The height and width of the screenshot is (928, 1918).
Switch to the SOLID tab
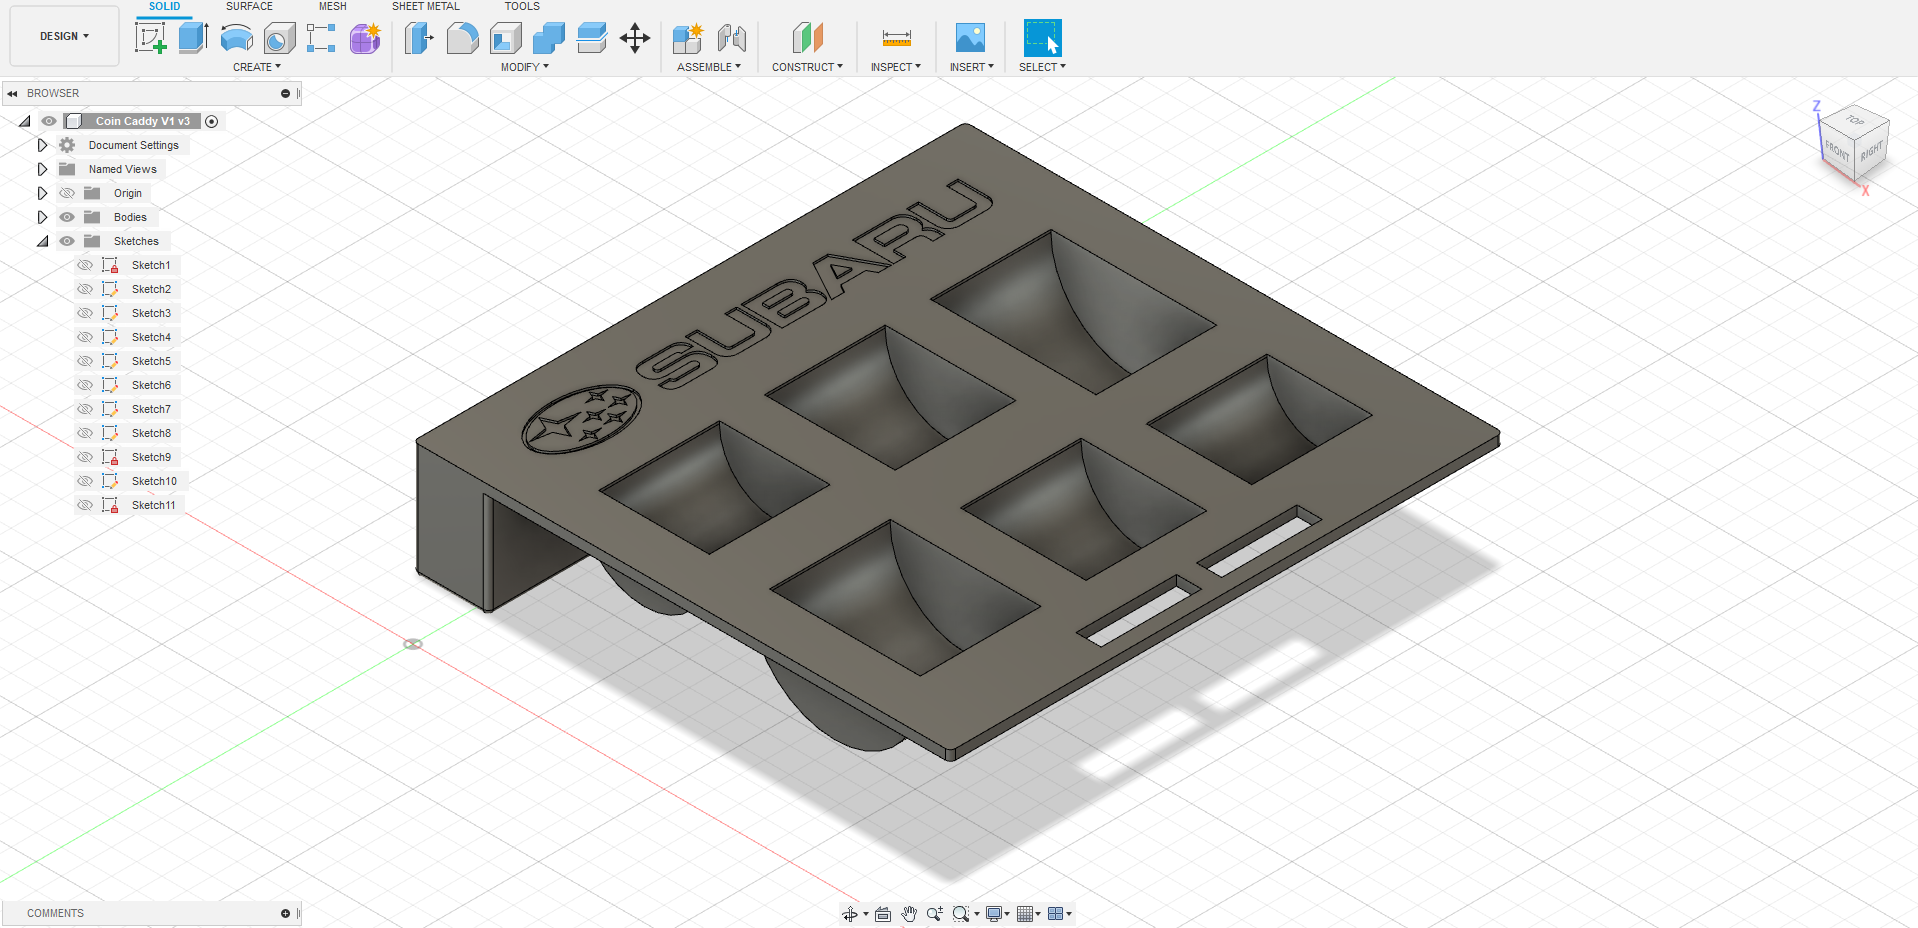[x=165, y=7]
